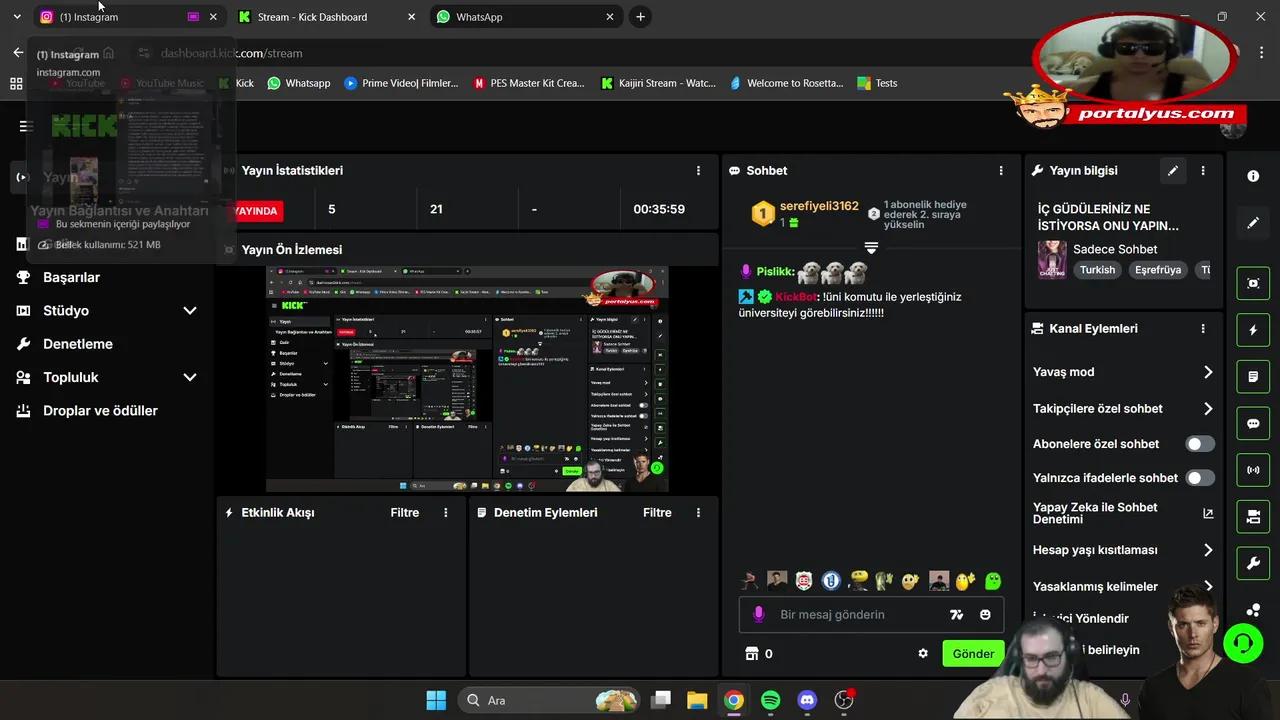The image size is (1280, 720).
Task: Open Yasaklanmış kelimeler options arrow
Action: point(1208,587)
